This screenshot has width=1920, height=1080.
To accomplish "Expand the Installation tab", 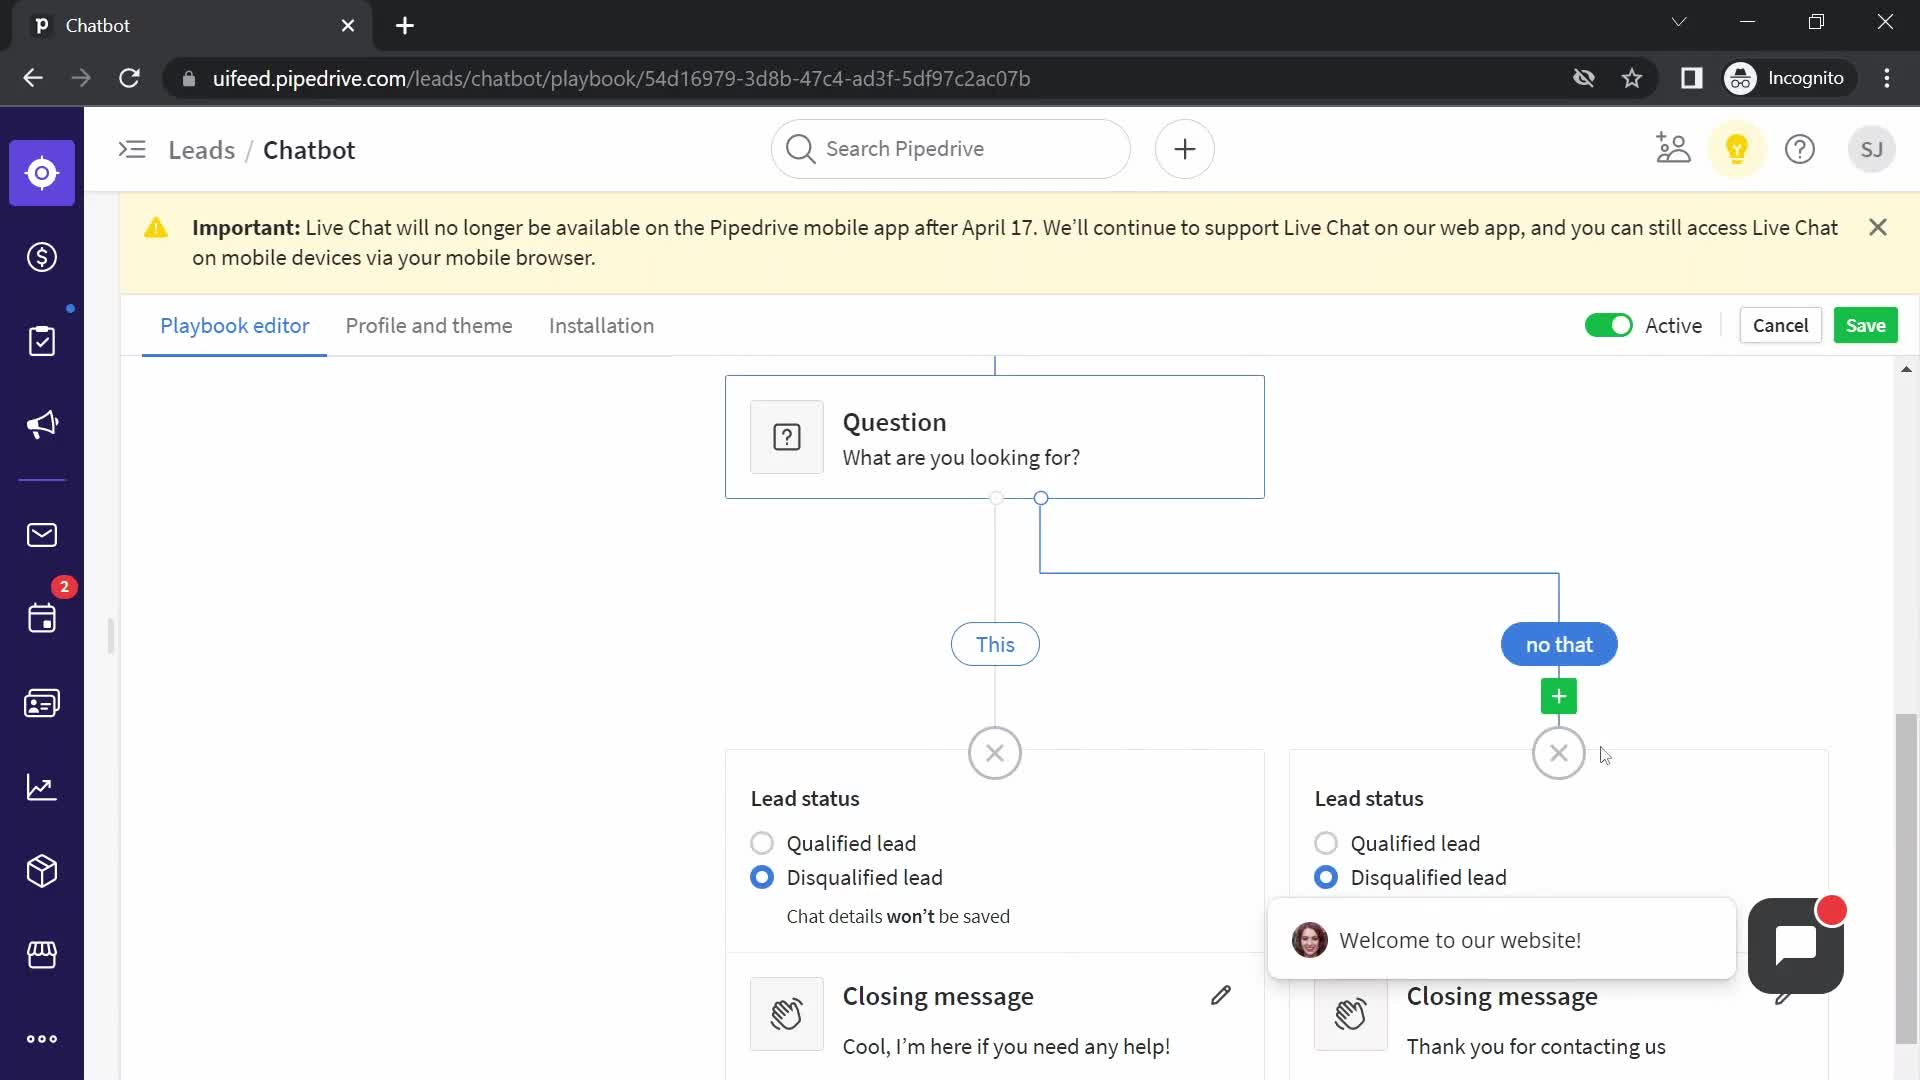I will coord(603,326).
